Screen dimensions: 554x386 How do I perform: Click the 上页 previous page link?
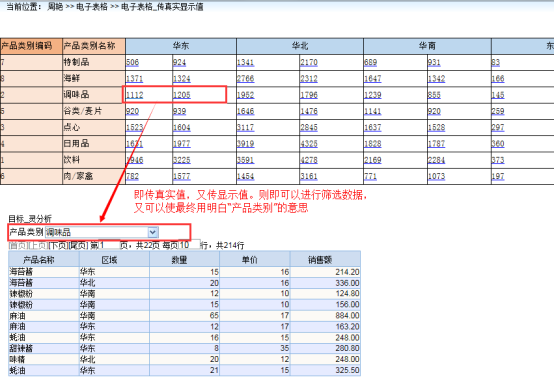point(38,245)
